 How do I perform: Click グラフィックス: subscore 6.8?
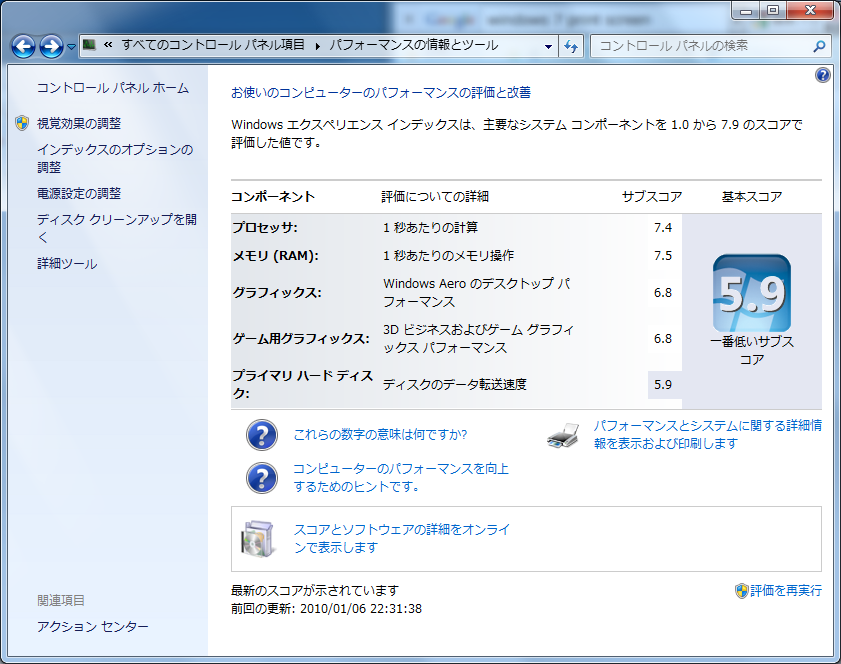coord(663,292)
